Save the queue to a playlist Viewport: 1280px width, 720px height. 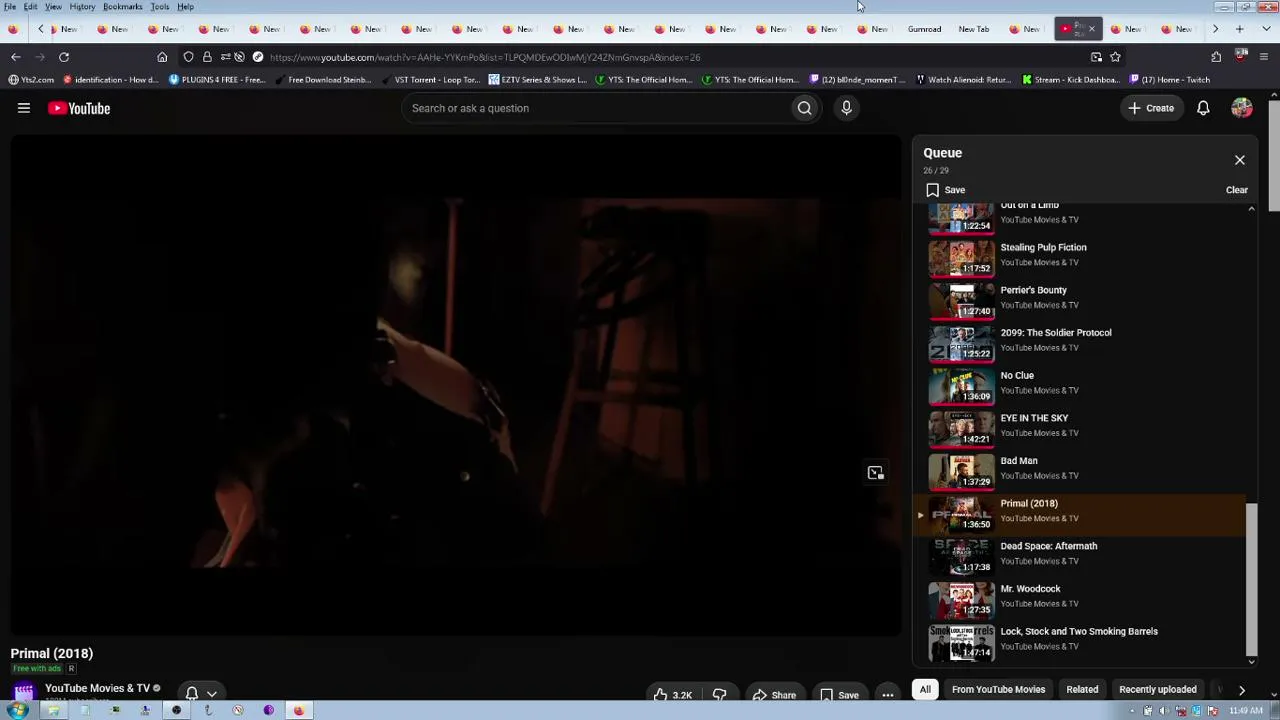point(945,190)
